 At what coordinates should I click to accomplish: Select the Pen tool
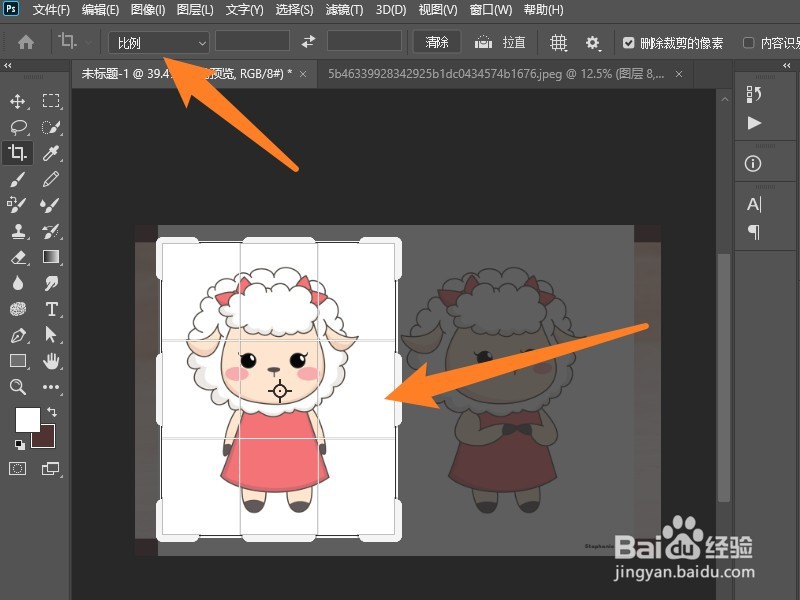pos(18,335)
